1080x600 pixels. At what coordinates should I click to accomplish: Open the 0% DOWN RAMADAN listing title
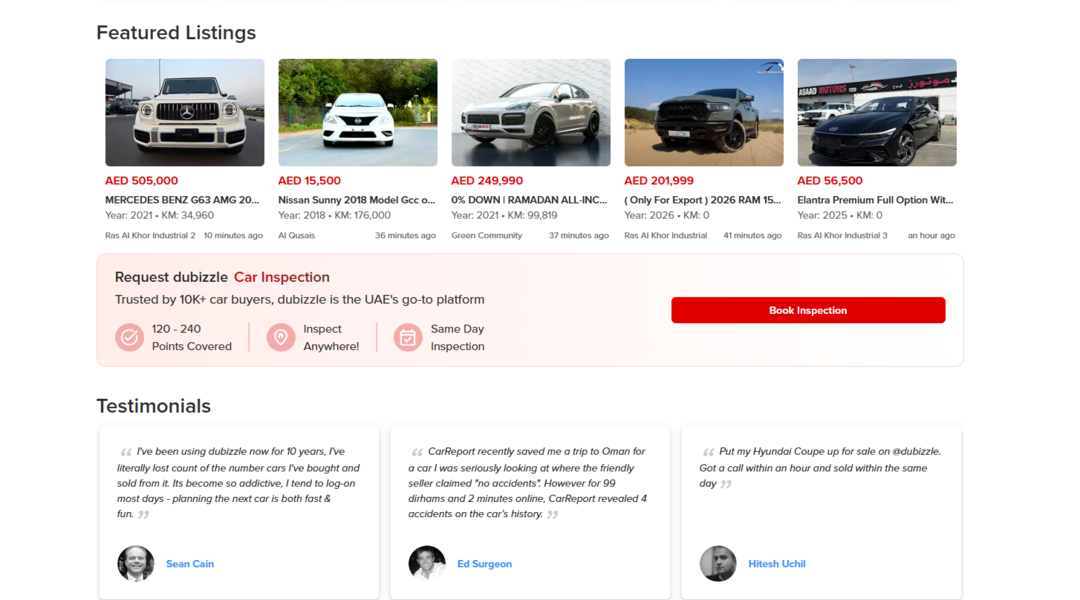529,200
